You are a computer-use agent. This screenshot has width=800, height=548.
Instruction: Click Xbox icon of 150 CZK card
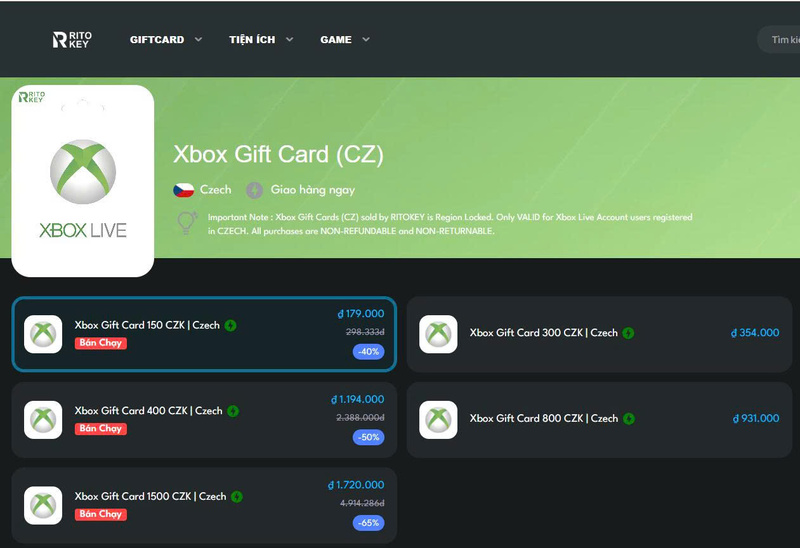coord(43,334)
